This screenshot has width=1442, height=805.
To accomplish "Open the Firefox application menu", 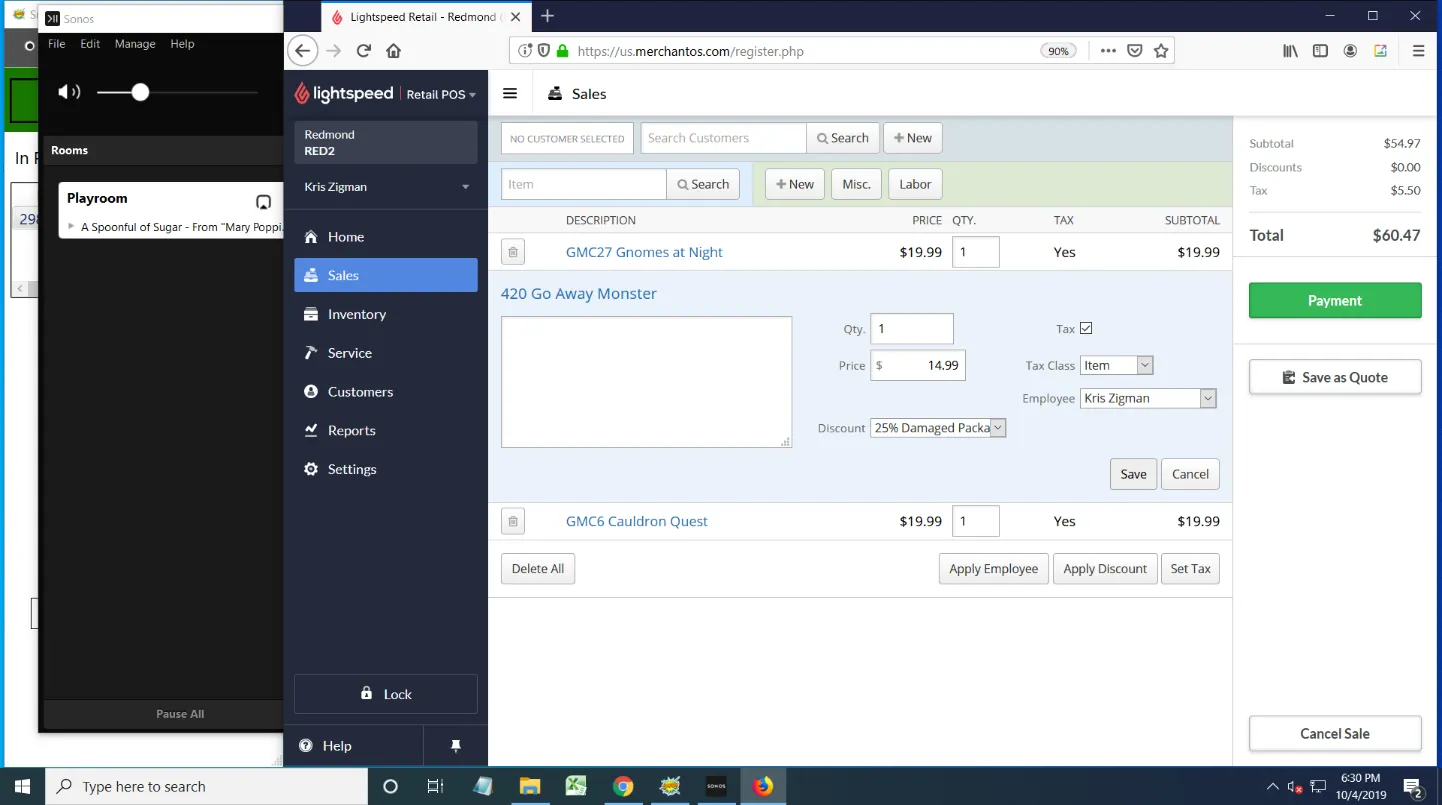I will coord(1418,51).
